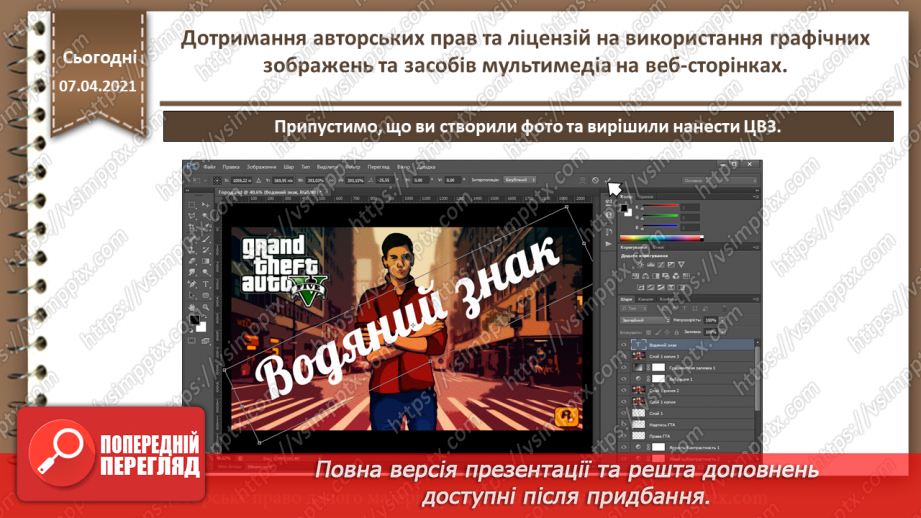
Task: Open the layer filter Тип dropdown
Action: [634, 308]
